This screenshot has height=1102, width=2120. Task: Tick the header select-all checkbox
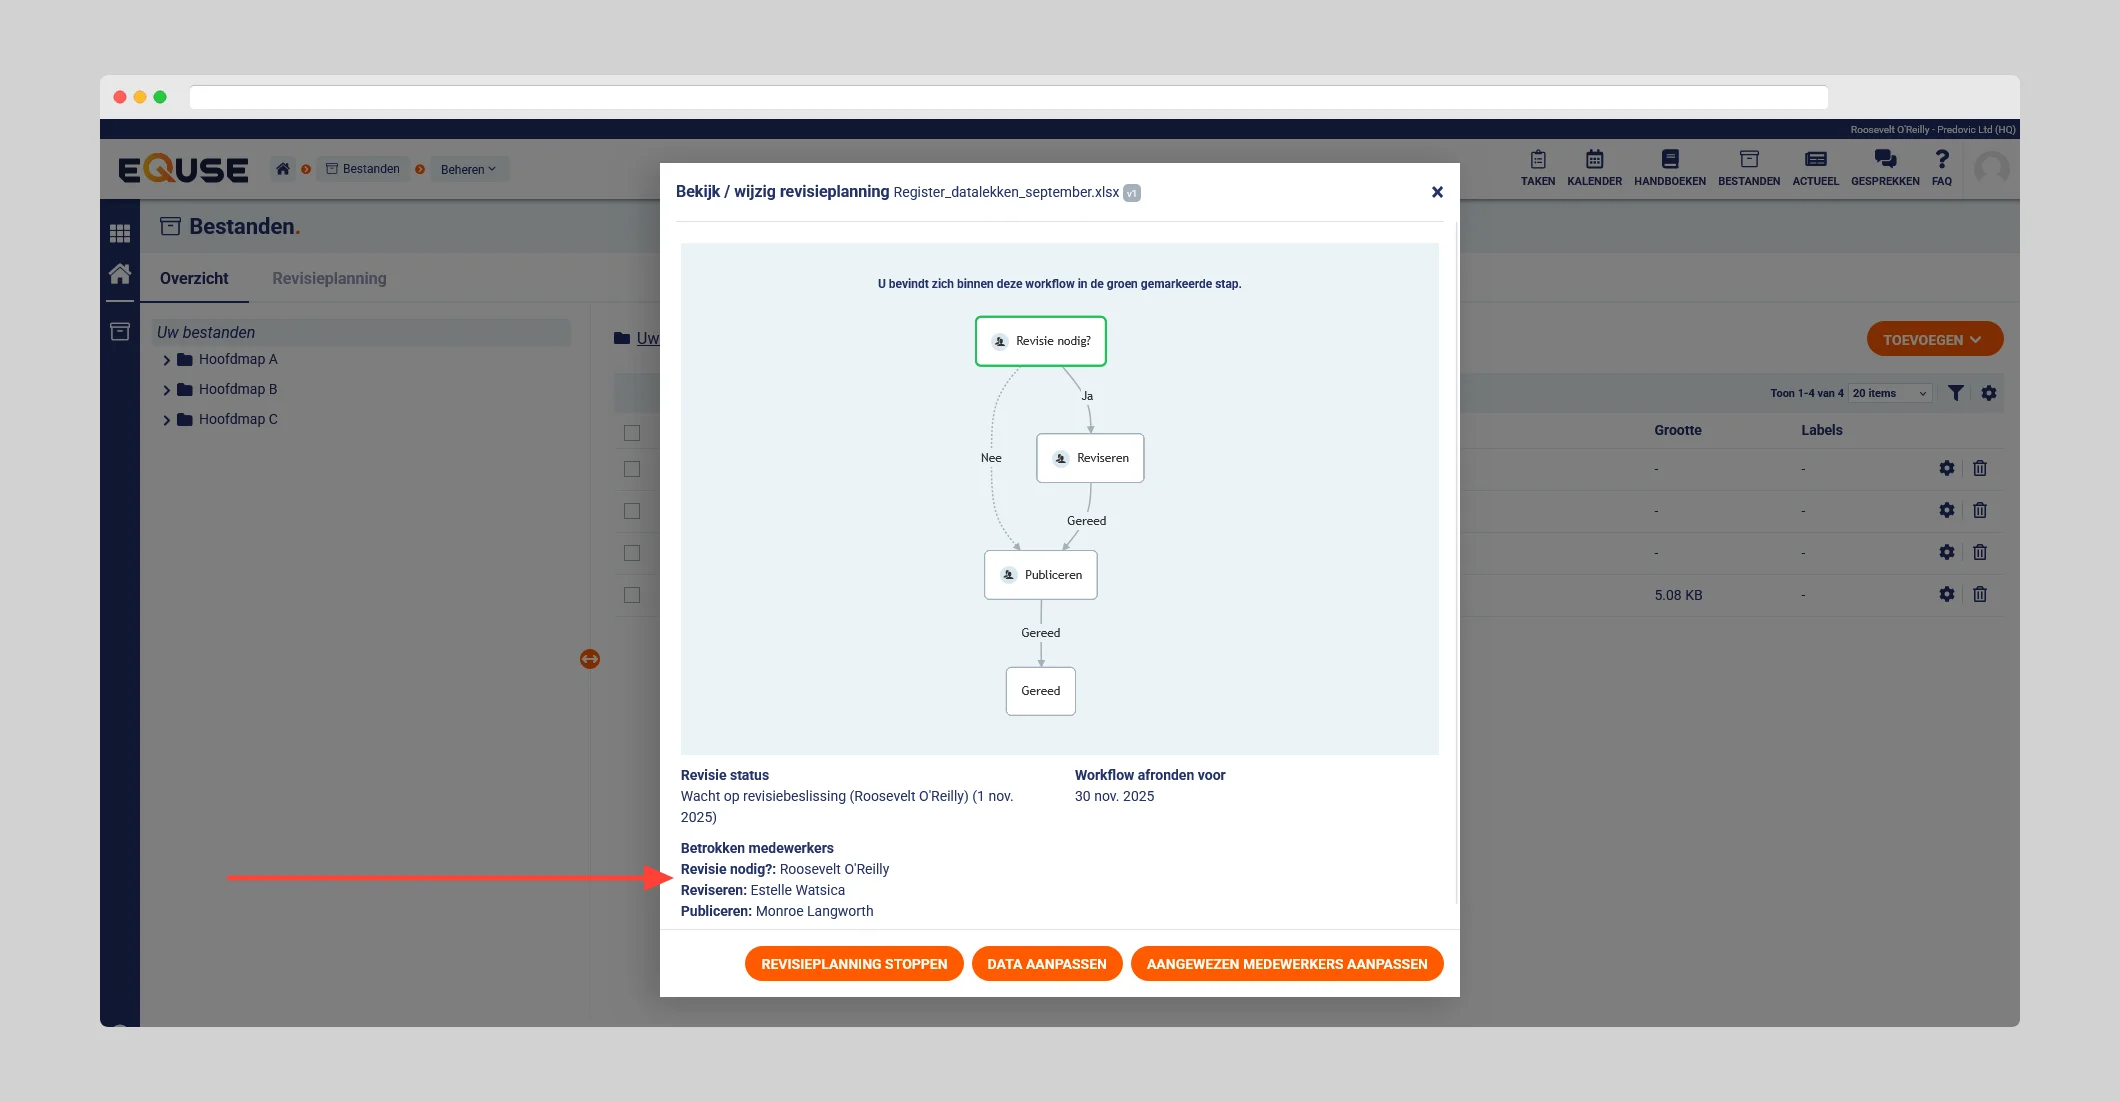632,433
